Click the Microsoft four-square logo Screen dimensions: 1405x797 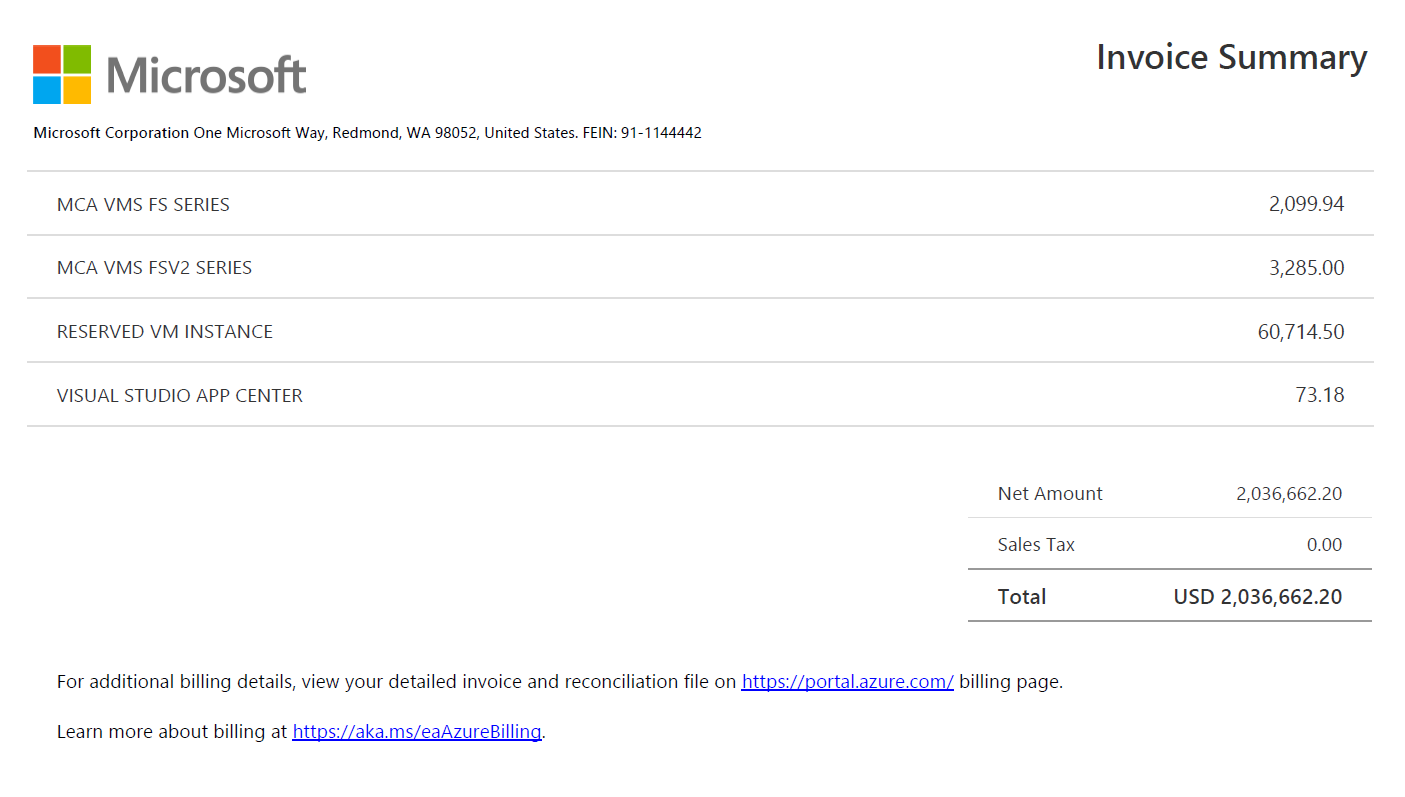click(x=62, y=74)
